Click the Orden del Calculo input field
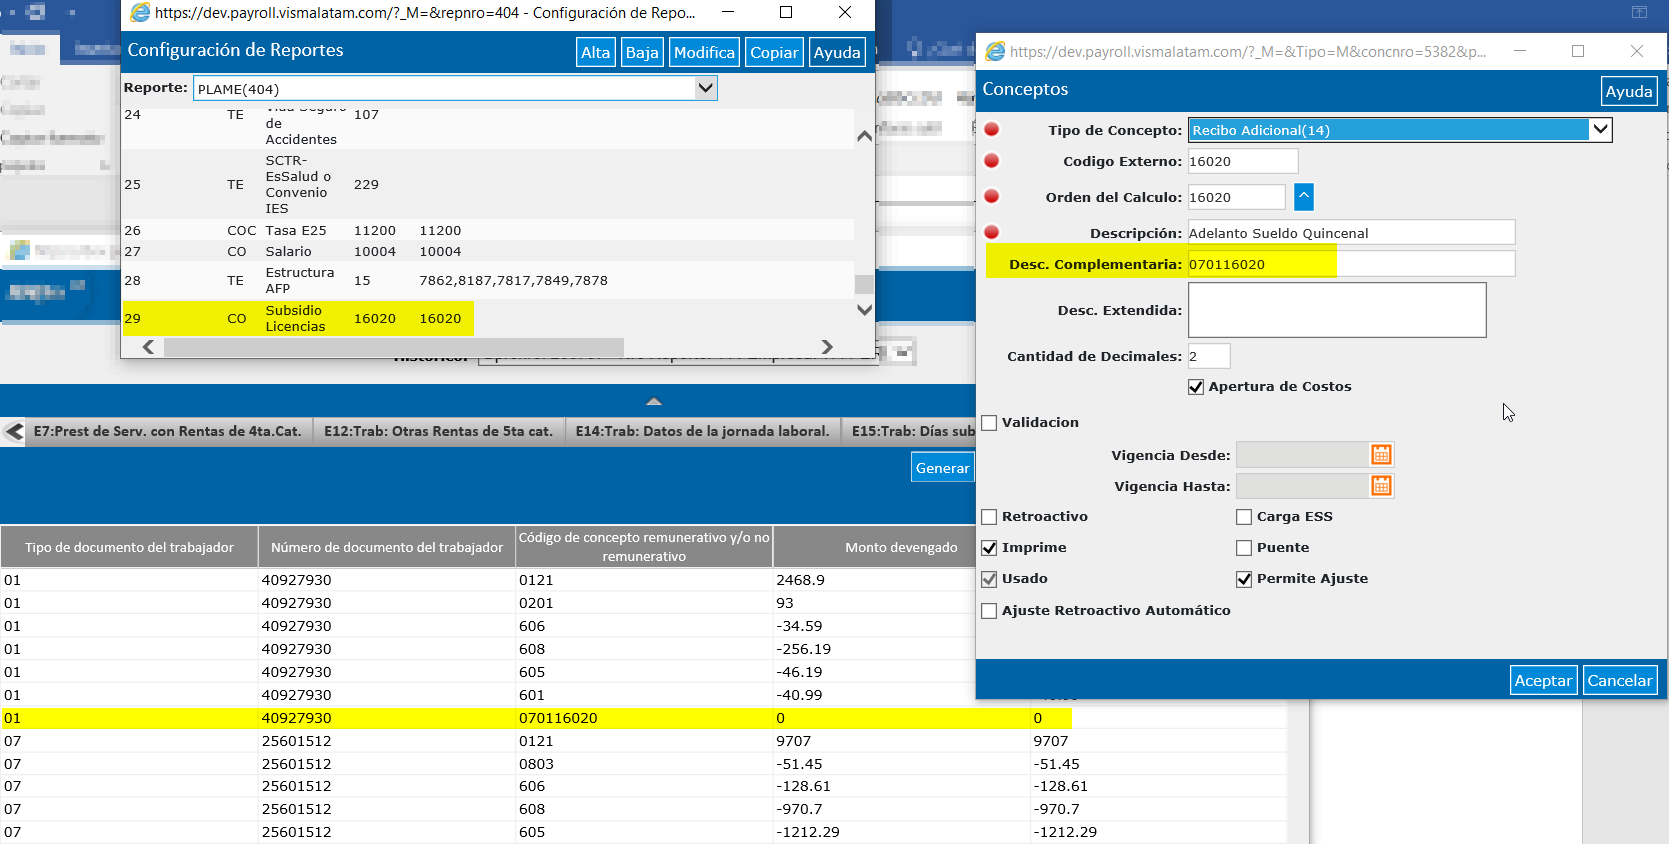 pos(1236,197)
